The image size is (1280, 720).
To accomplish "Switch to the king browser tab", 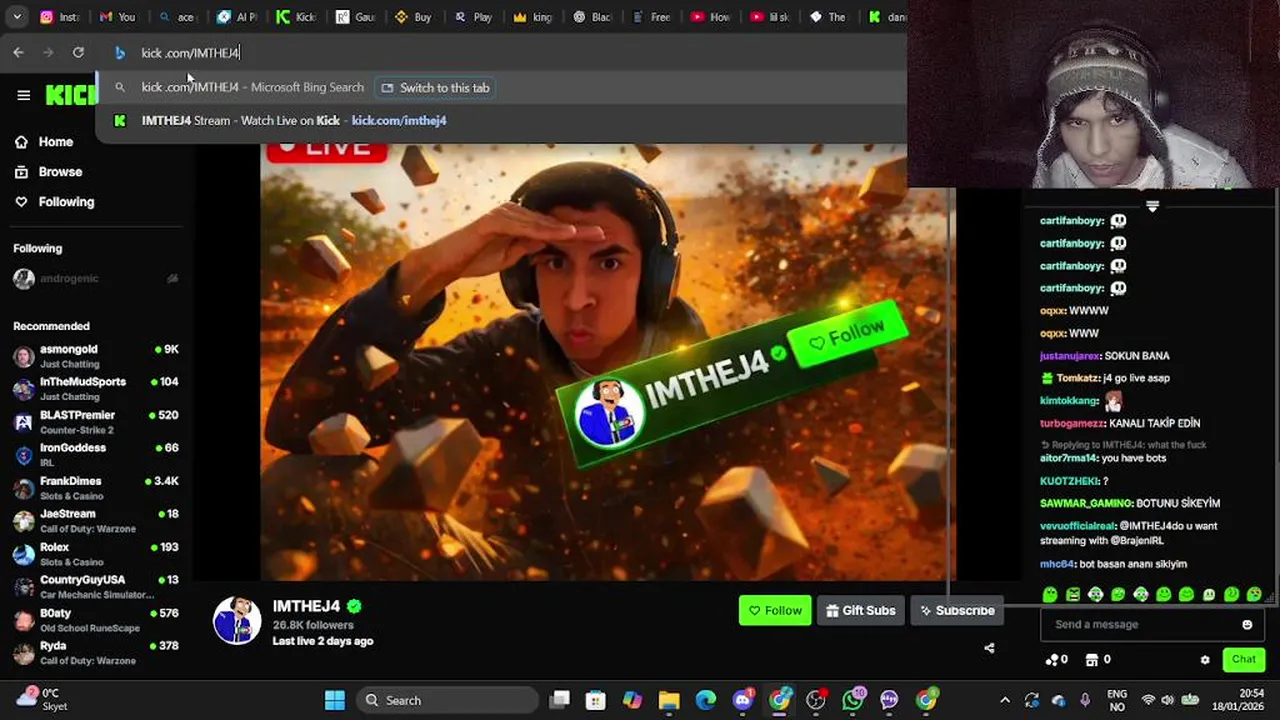I will point(531,17).
